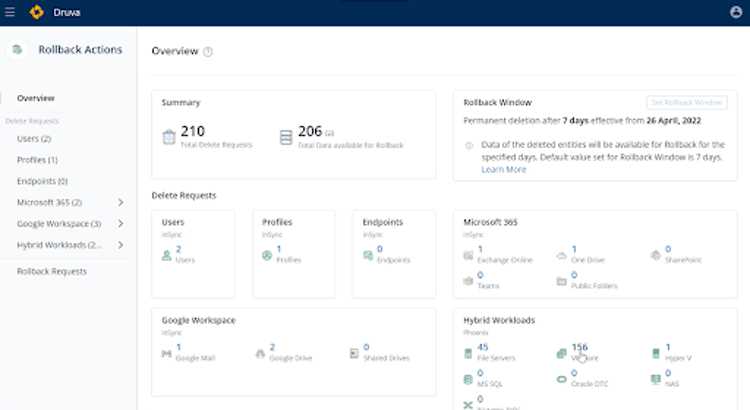
Task: Click the Google Workspace card title
Action: coord(199,320)
